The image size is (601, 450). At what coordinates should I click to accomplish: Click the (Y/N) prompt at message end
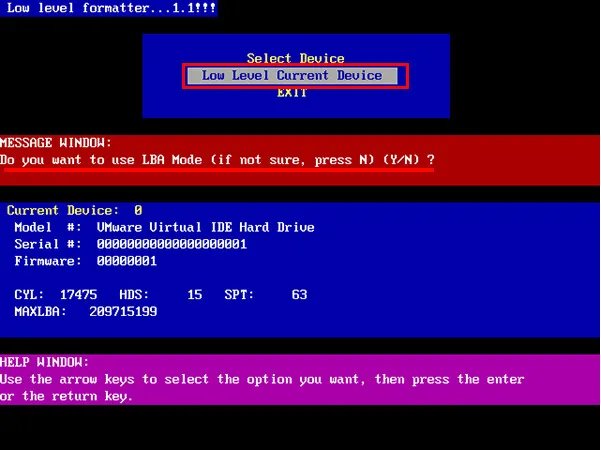pos(406,159)
